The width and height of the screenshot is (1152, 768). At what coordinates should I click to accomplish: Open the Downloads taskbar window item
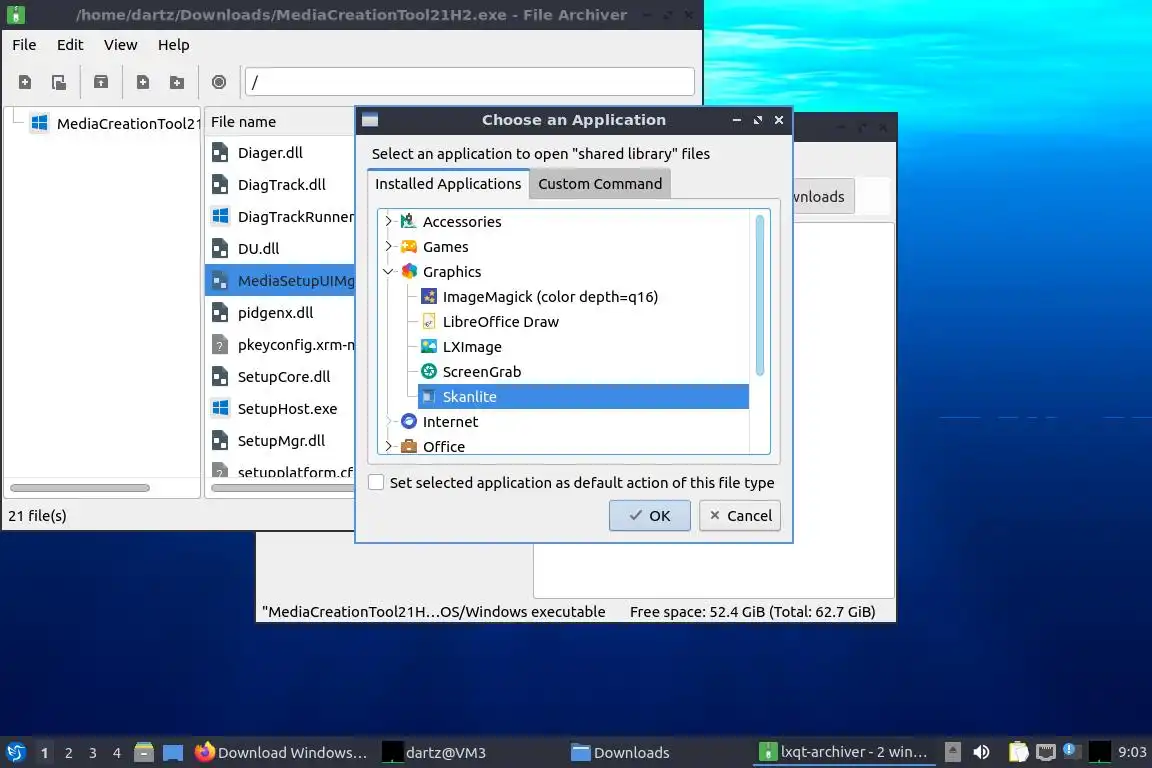[658, 753]
